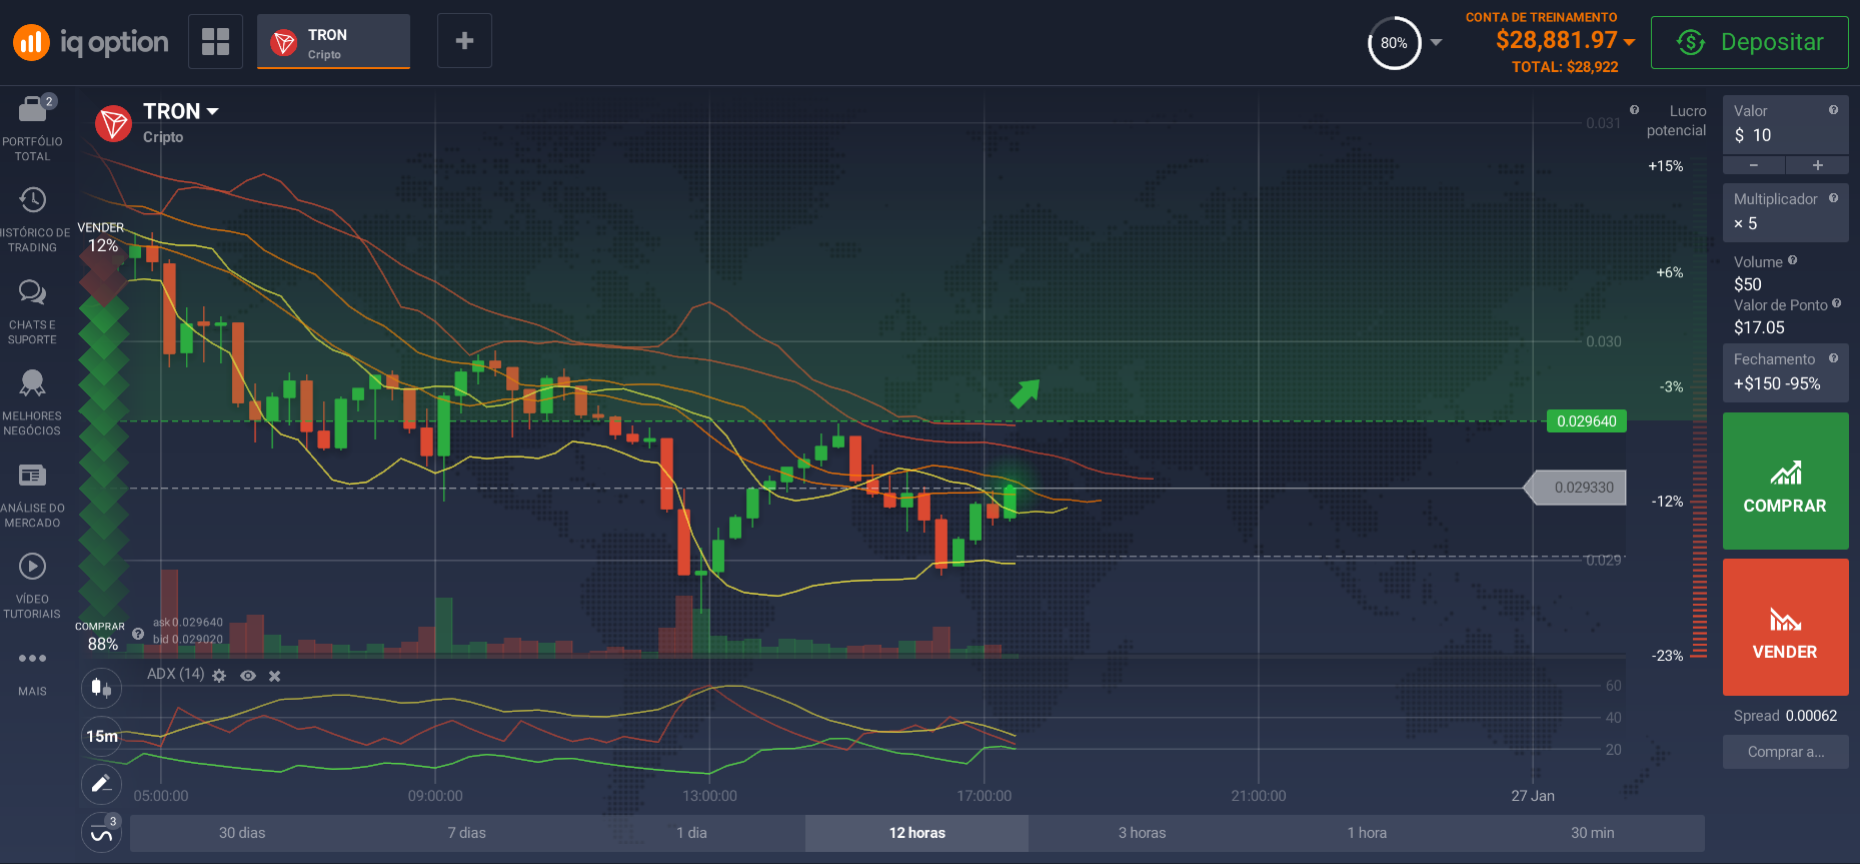This screenshot has width=1860, height=864.
Task: Open Melhores Negócios leaderboard
Action: 33,402
